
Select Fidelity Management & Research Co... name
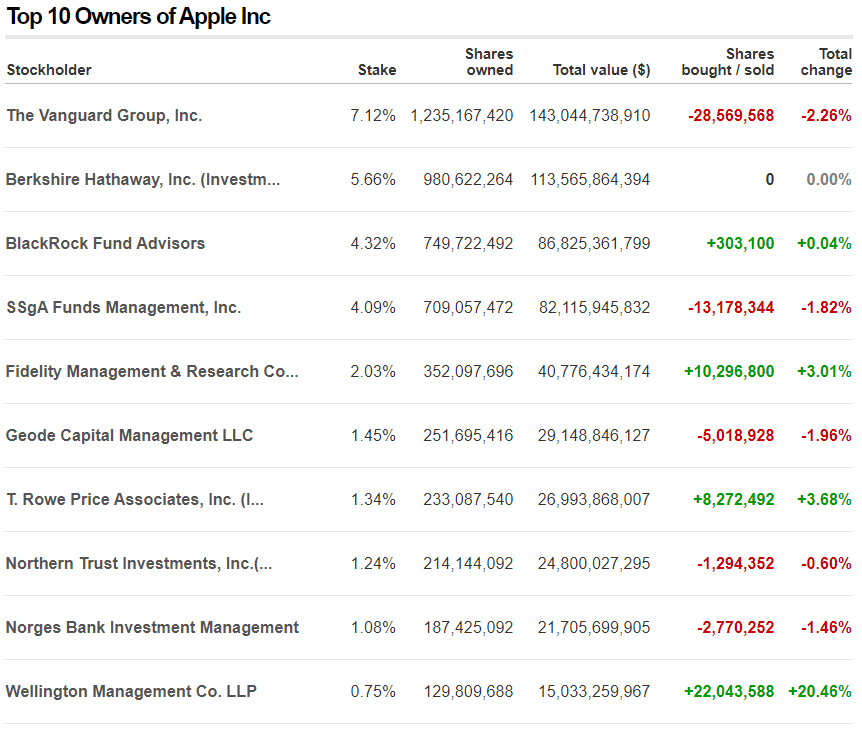pos(152,371)
